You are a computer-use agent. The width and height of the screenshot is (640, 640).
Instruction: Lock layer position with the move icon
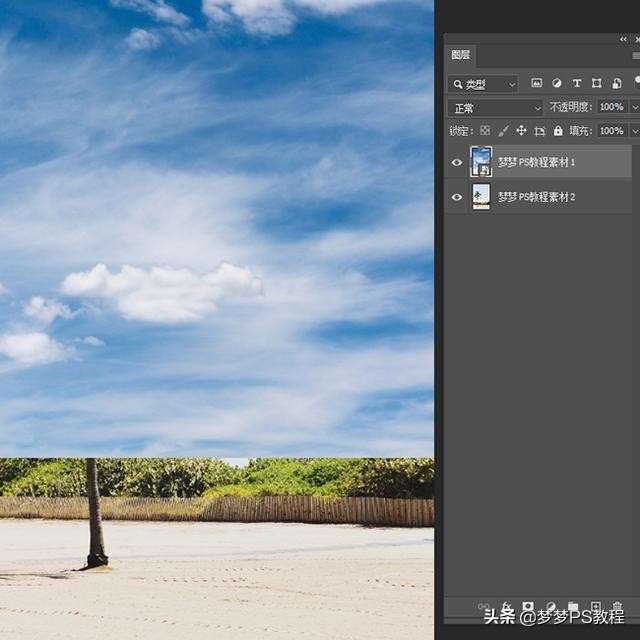pyautogui.click(x=521, y=131)
